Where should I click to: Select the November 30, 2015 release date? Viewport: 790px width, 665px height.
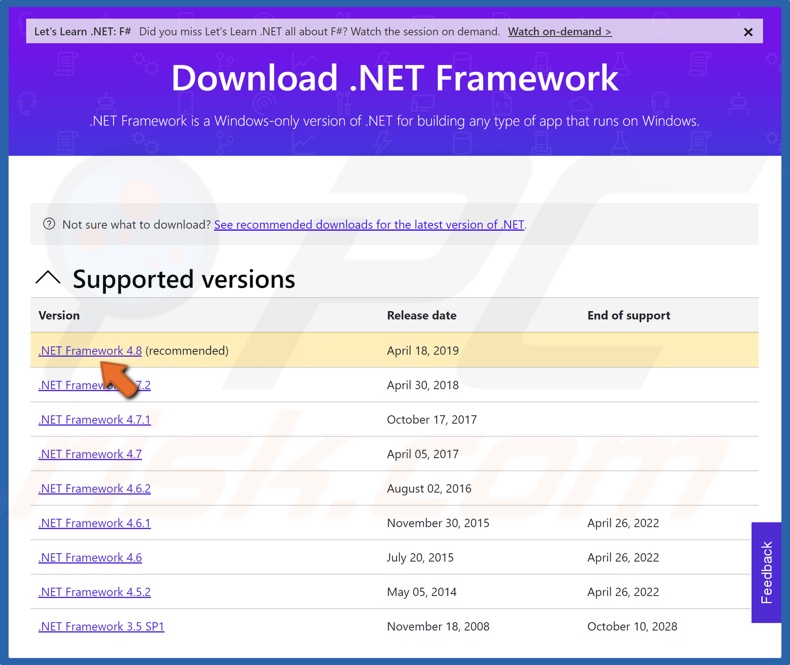[x=438, y=523]
